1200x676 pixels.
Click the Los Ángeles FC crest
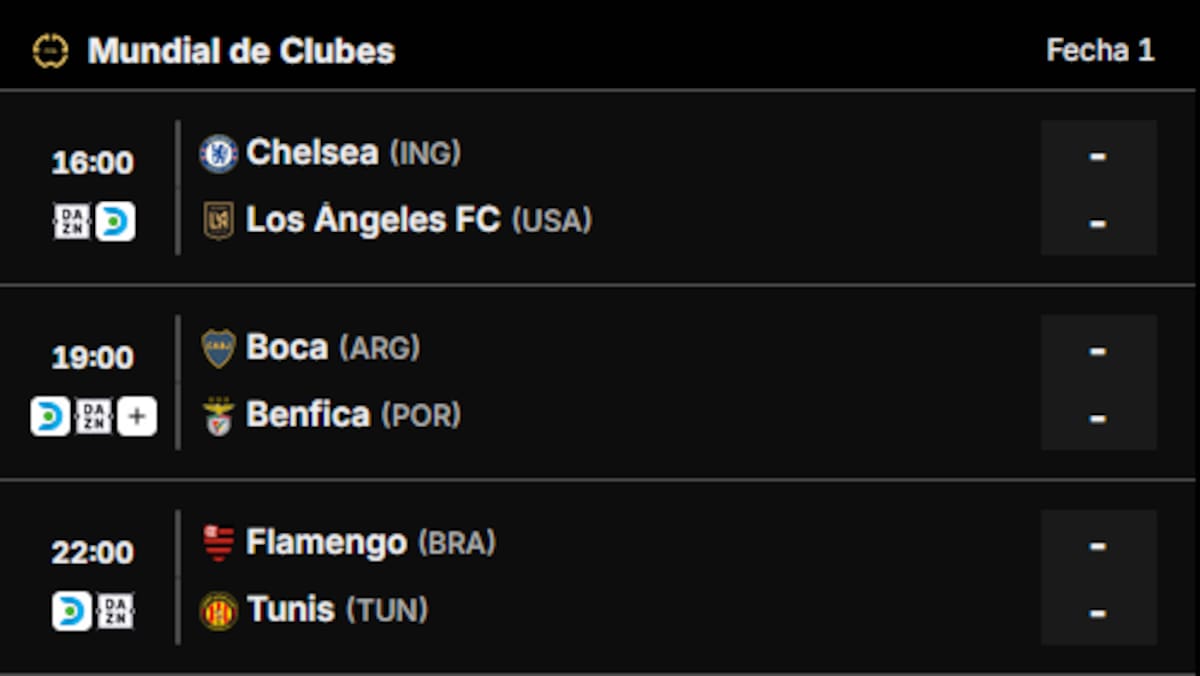click(x=218, y=220)
